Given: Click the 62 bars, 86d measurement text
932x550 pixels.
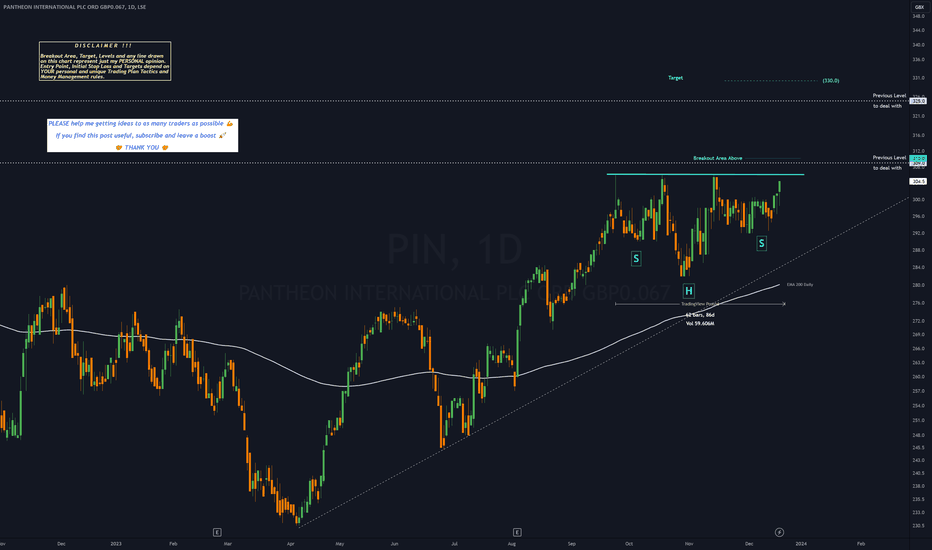Looking at the screenshot, I should point(700,315).
